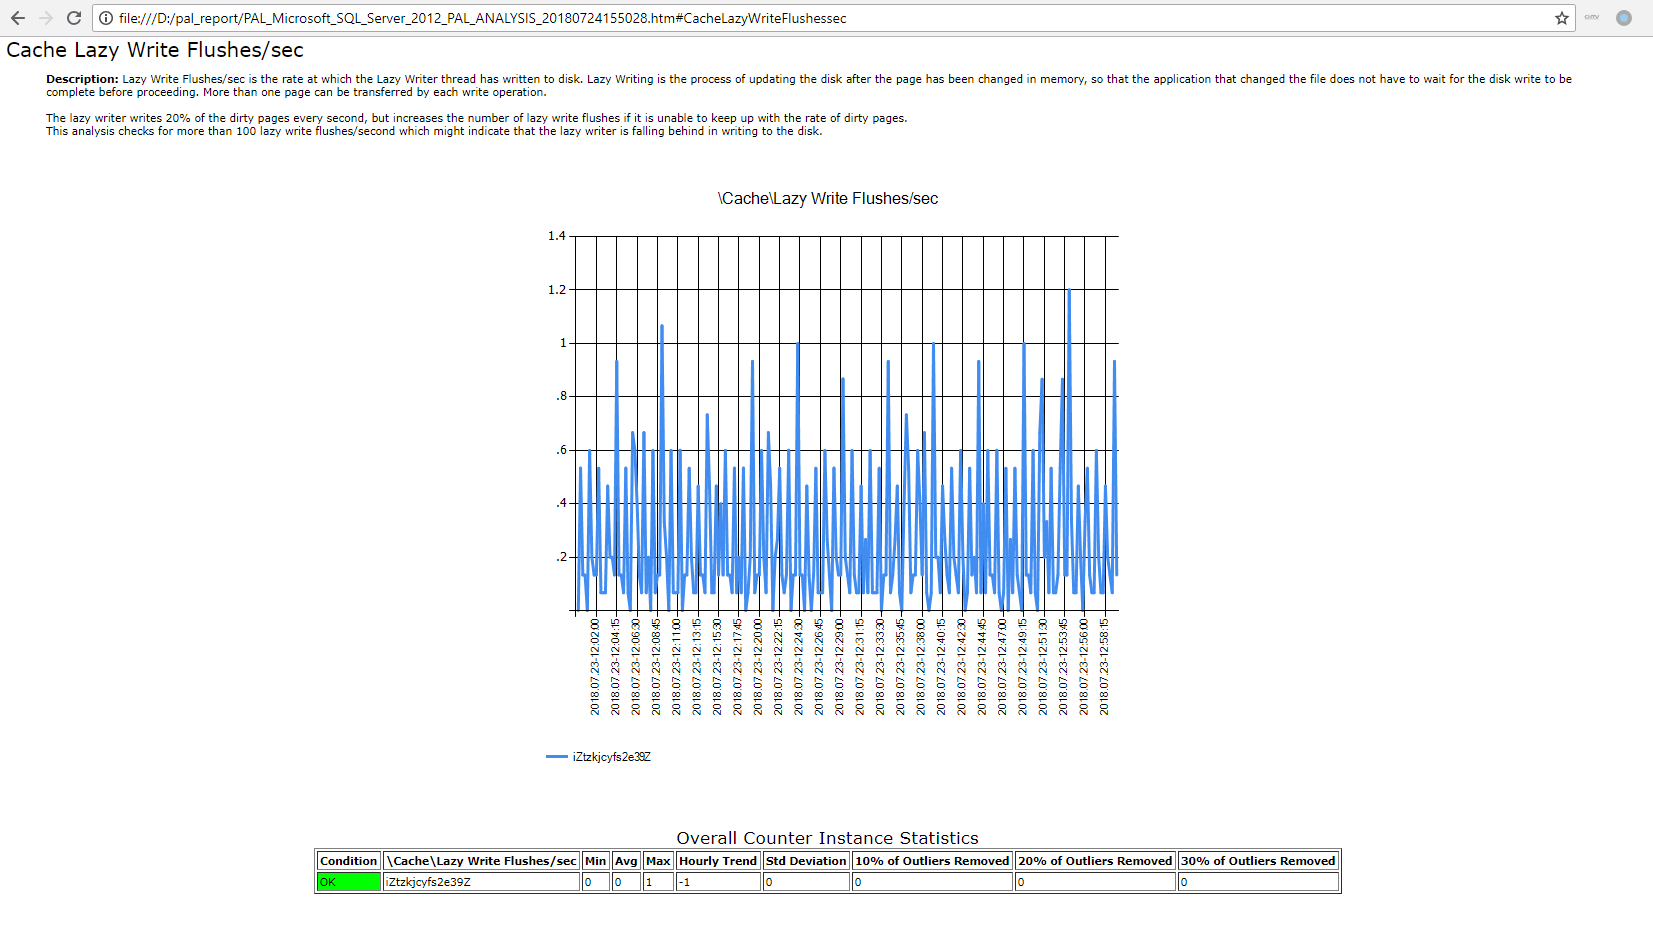This screenshot has width=1653, height=938.
Task: Select the 'Description:' label text
Action: 82,79
